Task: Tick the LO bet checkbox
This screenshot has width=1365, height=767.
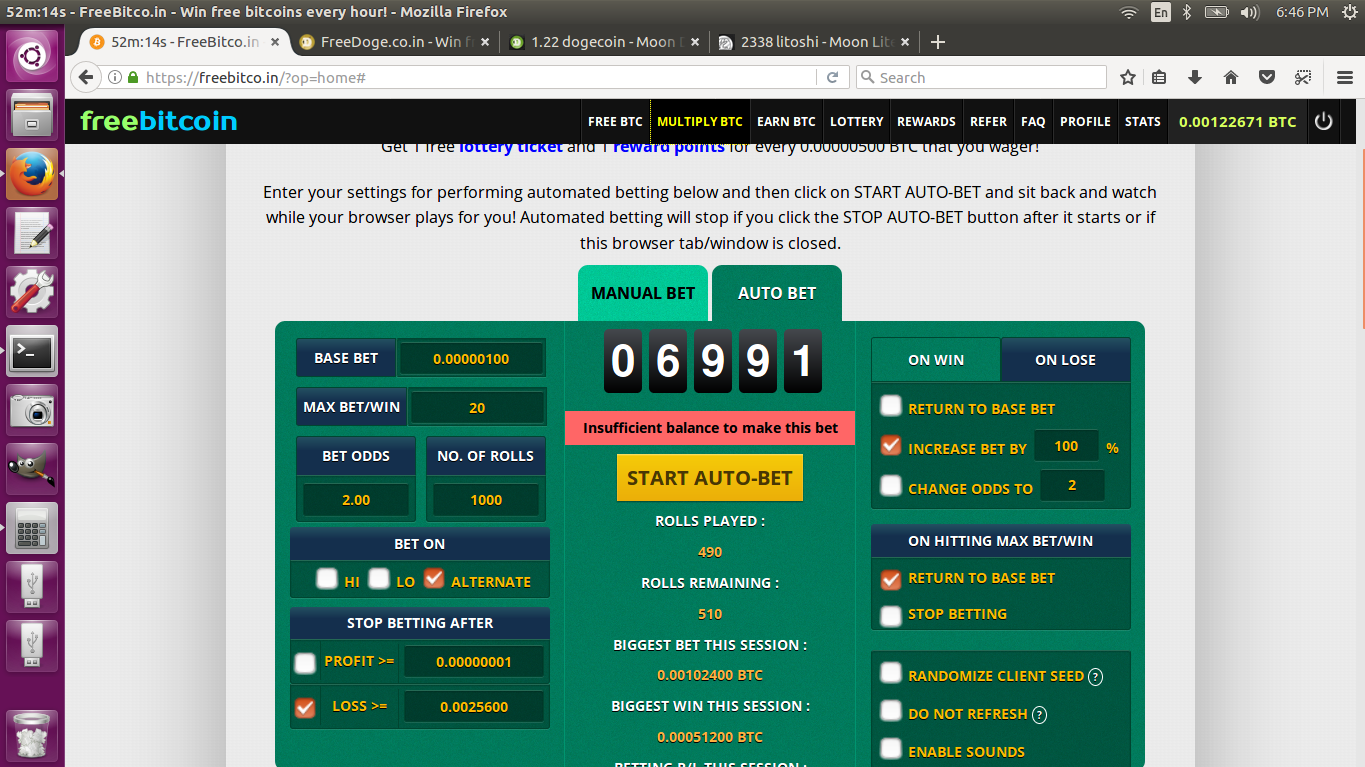Action: 379,578
